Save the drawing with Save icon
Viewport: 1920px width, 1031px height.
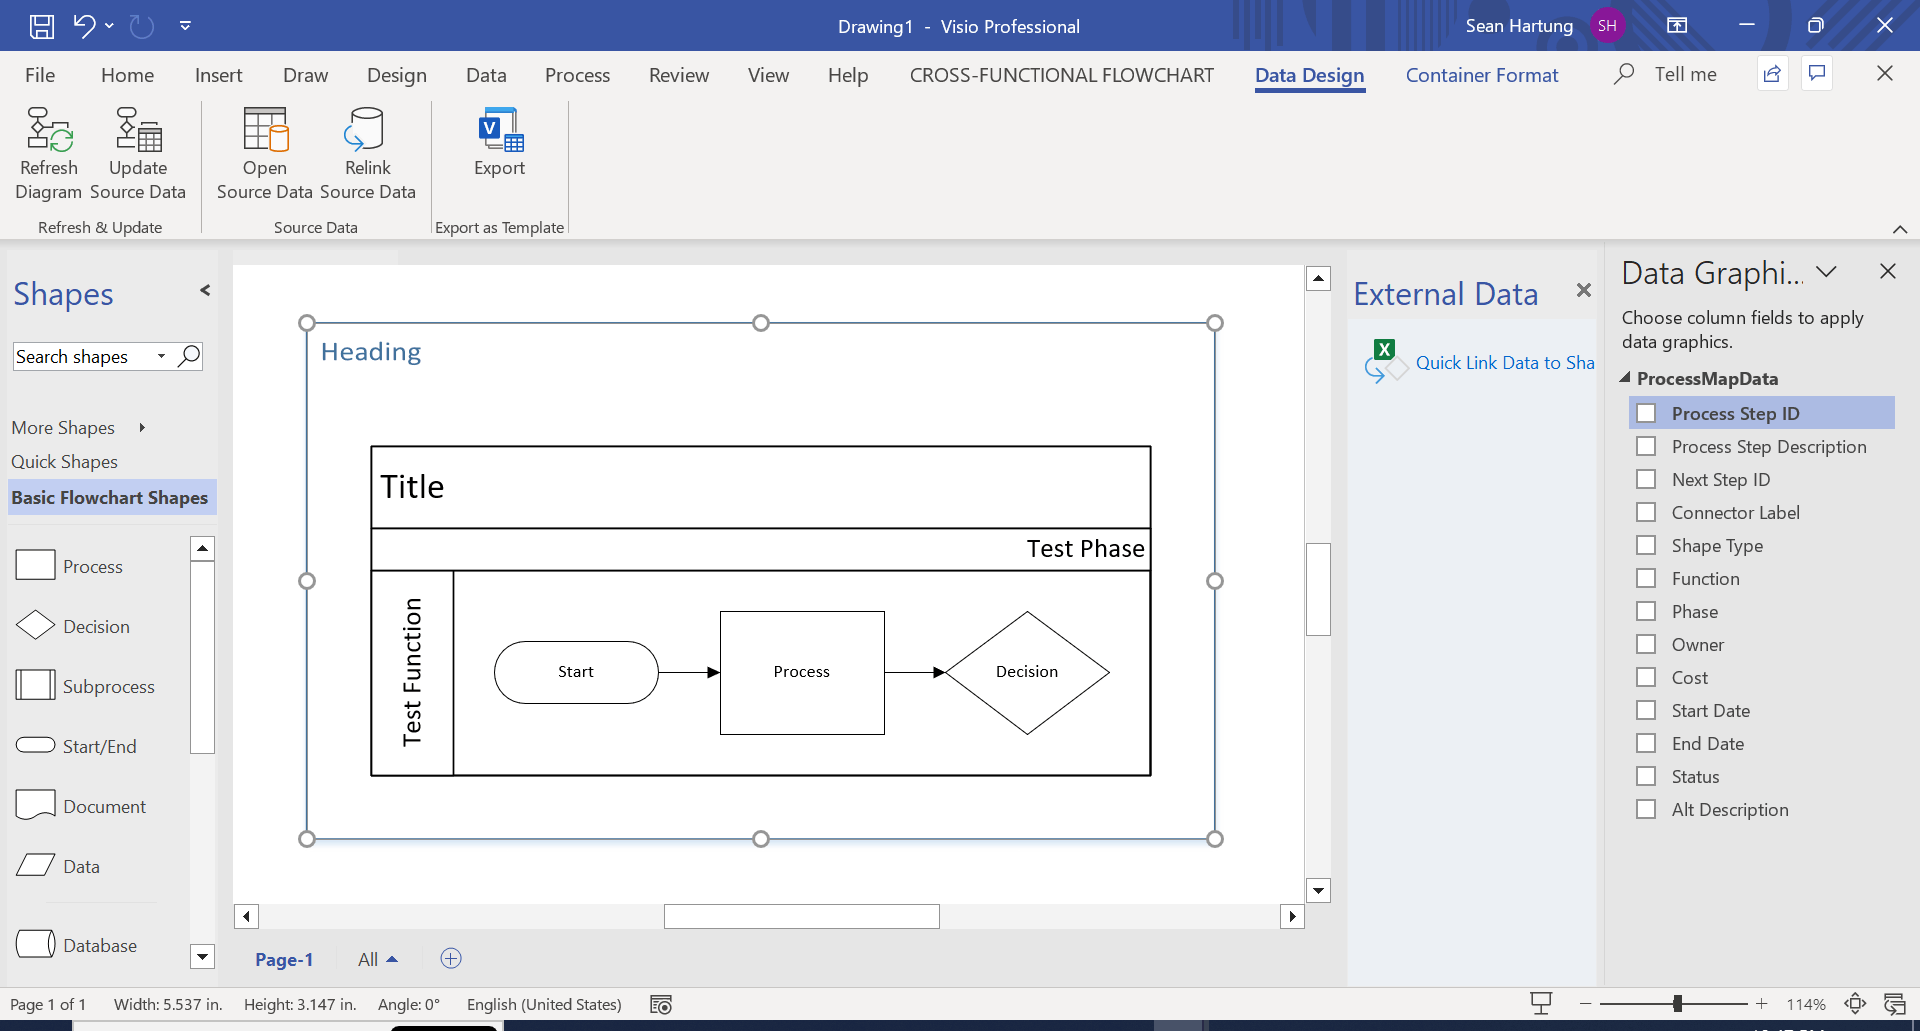[x=42, y=26]
